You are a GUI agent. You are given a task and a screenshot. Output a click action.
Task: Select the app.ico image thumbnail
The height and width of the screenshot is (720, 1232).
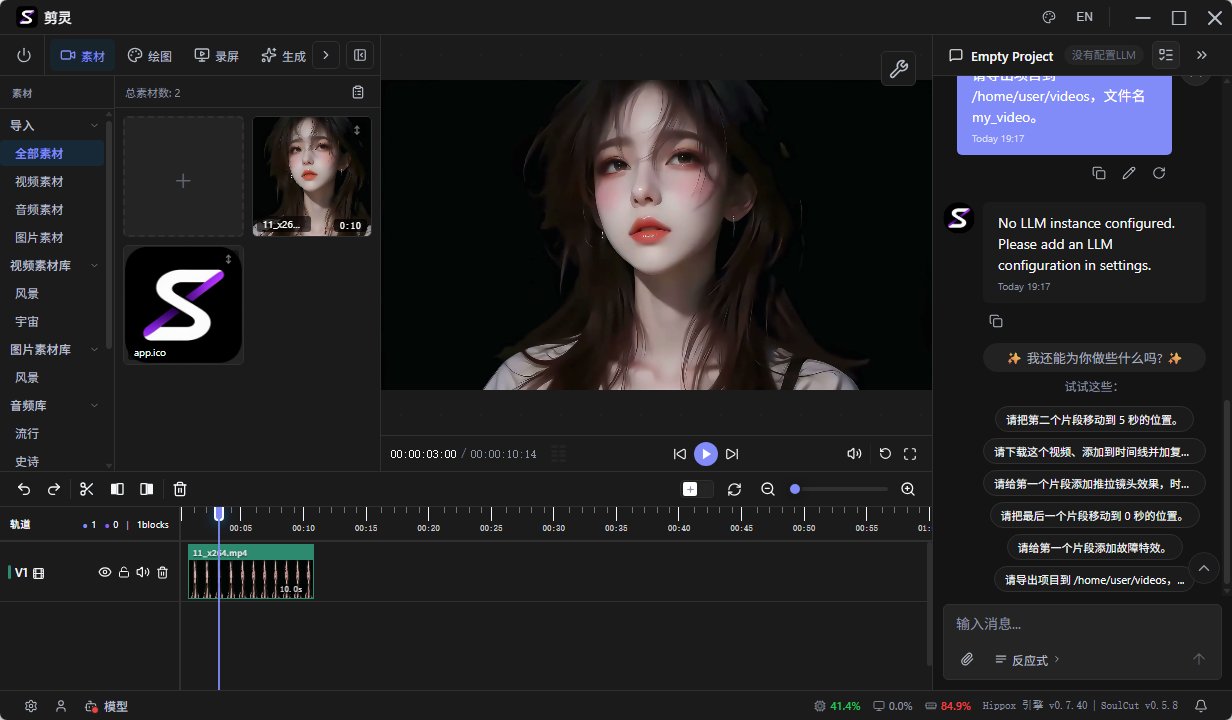click(x=184, y=304)
